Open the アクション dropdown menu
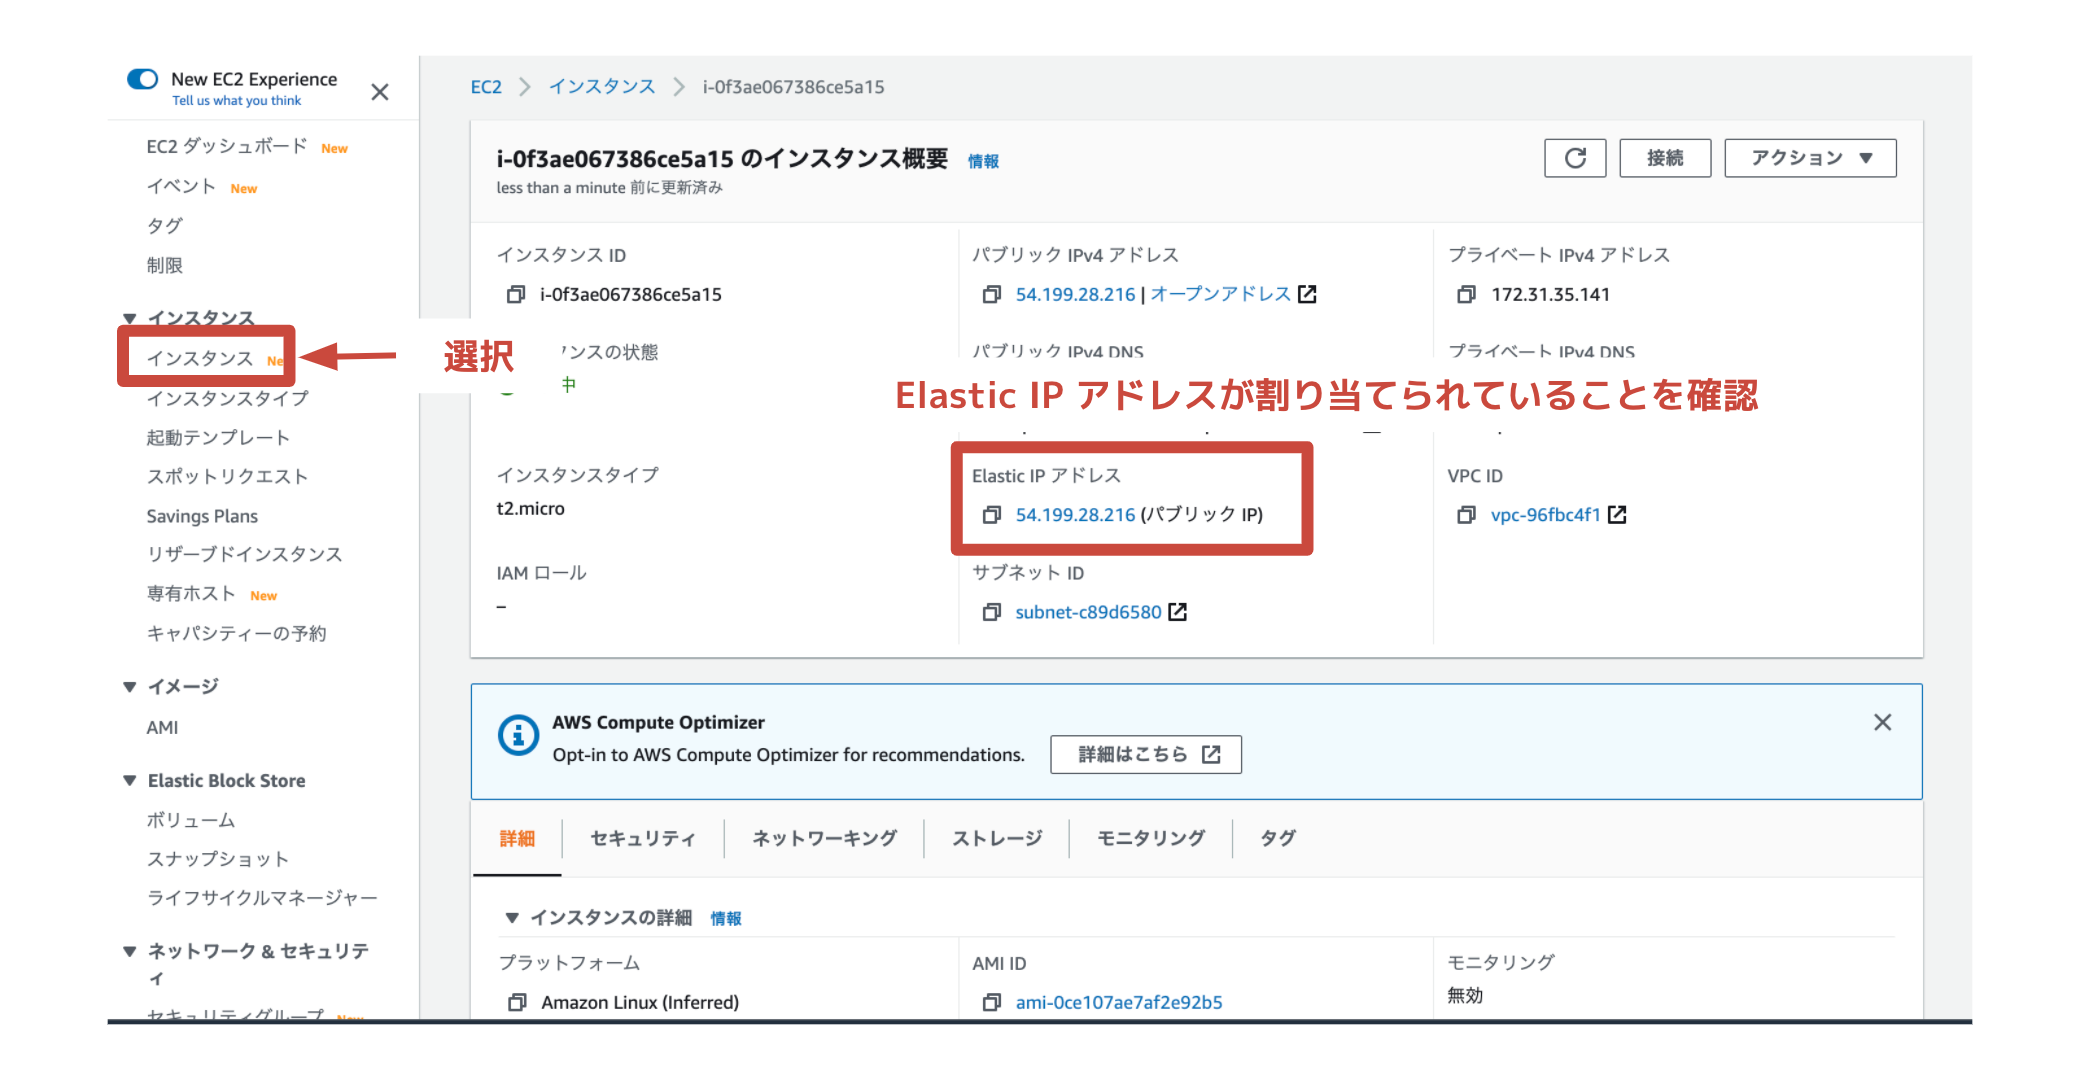2078x1076 pixels. coord(1809,158)
